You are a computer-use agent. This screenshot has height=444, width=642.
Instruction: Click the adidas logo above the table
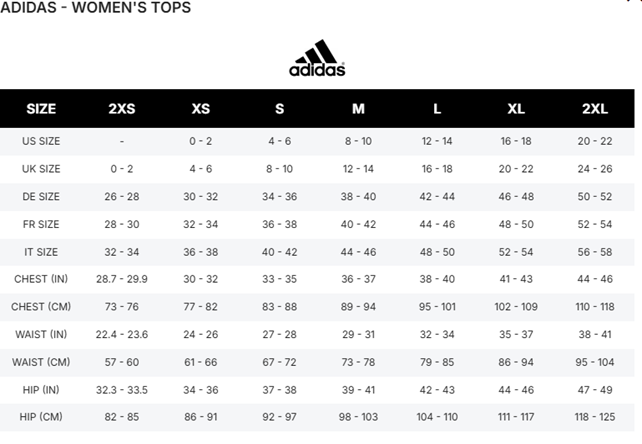point(317,58)
